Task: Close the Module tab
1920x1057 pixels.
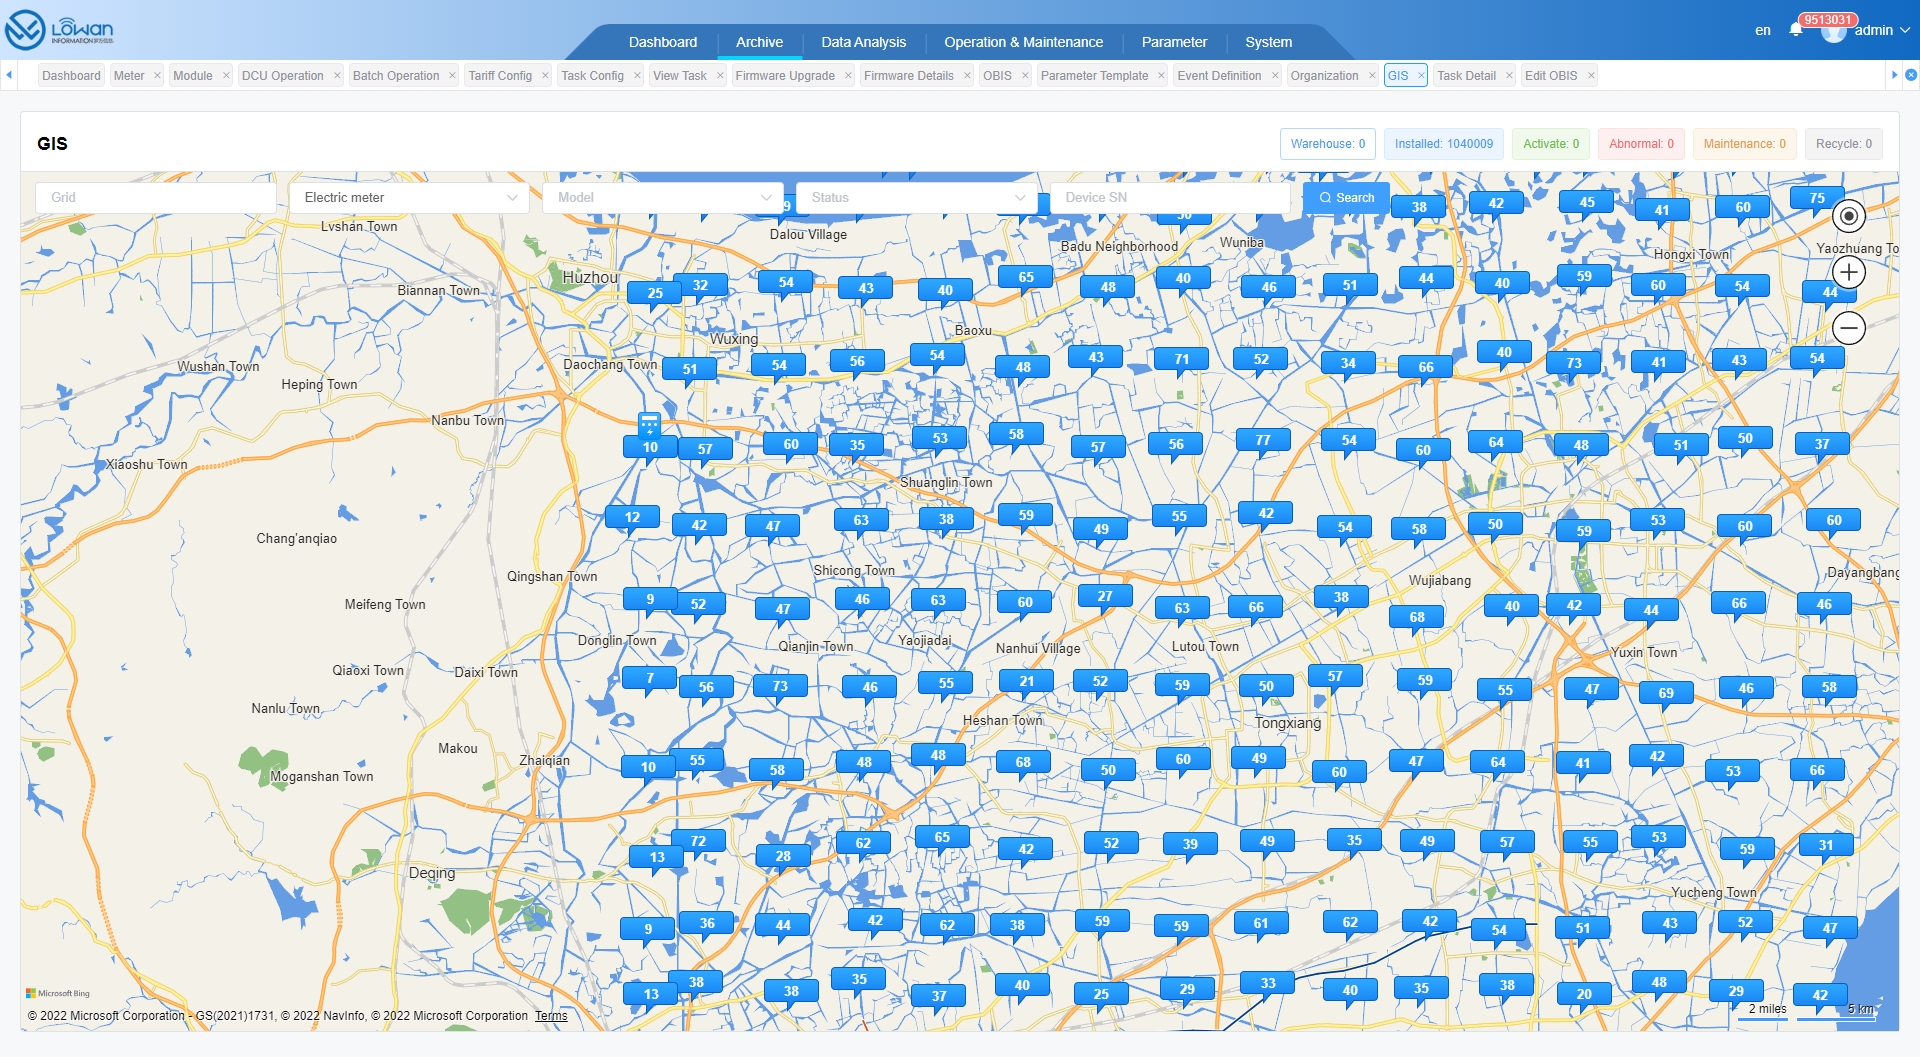Action: (x=226, y=75)
